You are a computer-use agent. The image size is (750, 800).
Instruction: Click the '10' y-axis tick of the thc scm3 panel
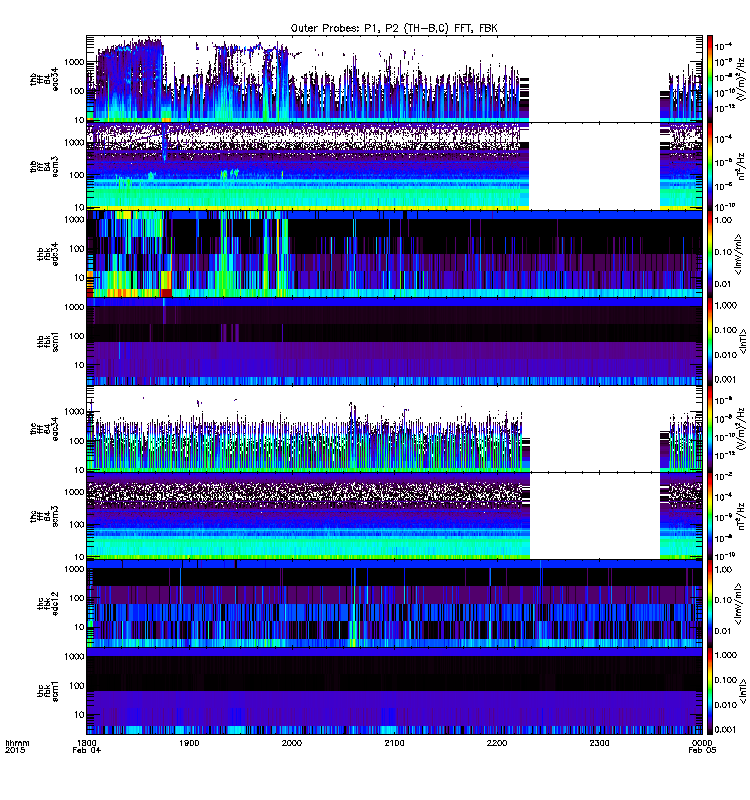(x=79, y=557)
